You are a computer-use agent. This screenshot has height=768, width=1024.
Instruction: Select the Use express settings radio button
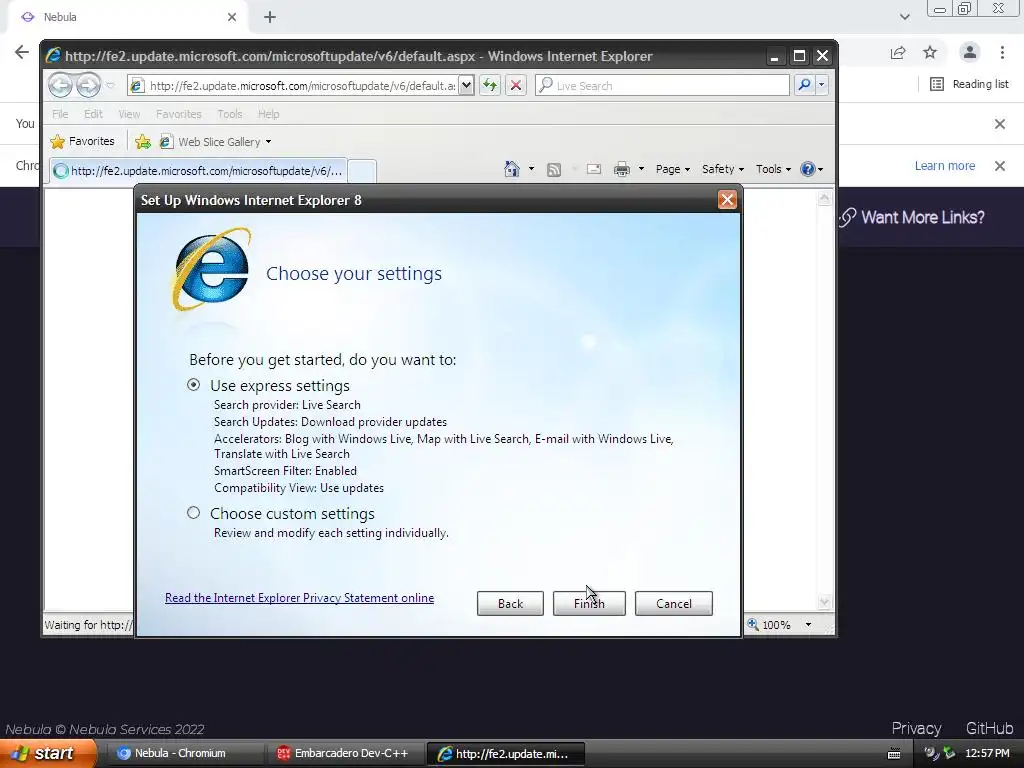click(x=193, y=385)
